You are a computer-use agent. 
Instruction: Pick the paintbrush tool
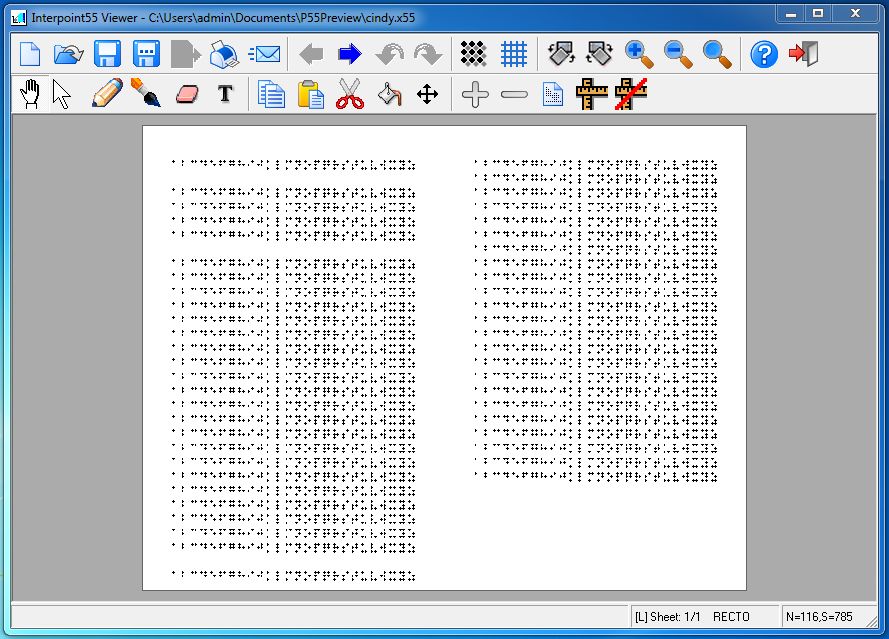click(x=145, y=95)
